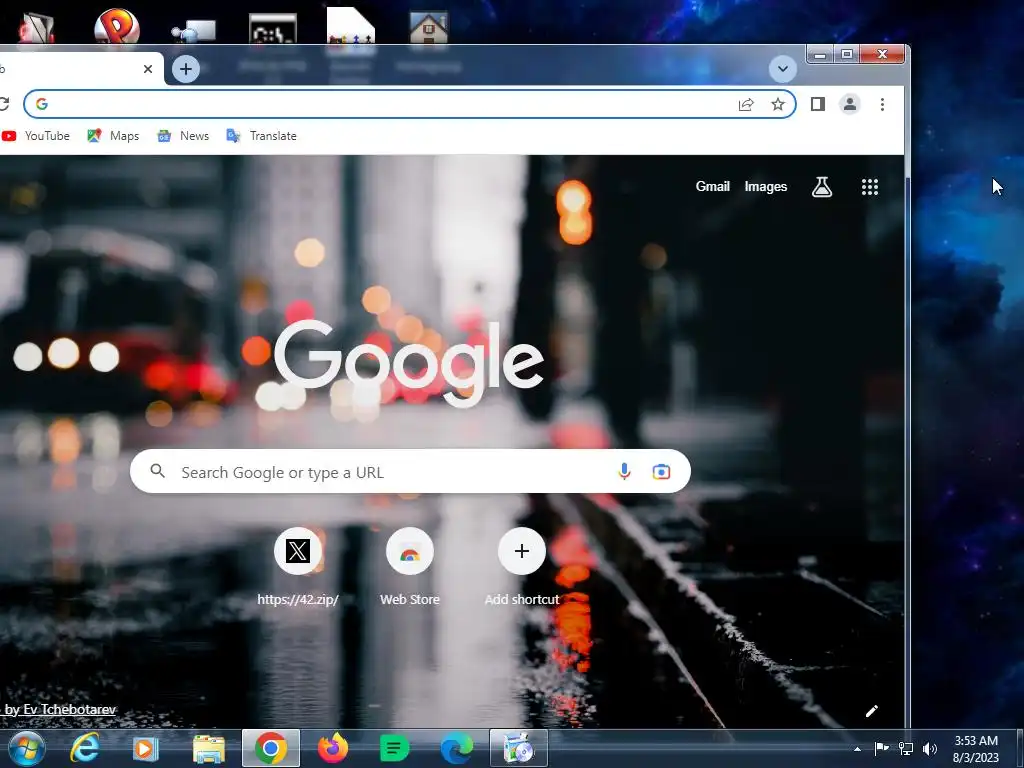Viewport: 1024px width, 768px height.
Task: Start voice search with microphone
Action: 624,472
